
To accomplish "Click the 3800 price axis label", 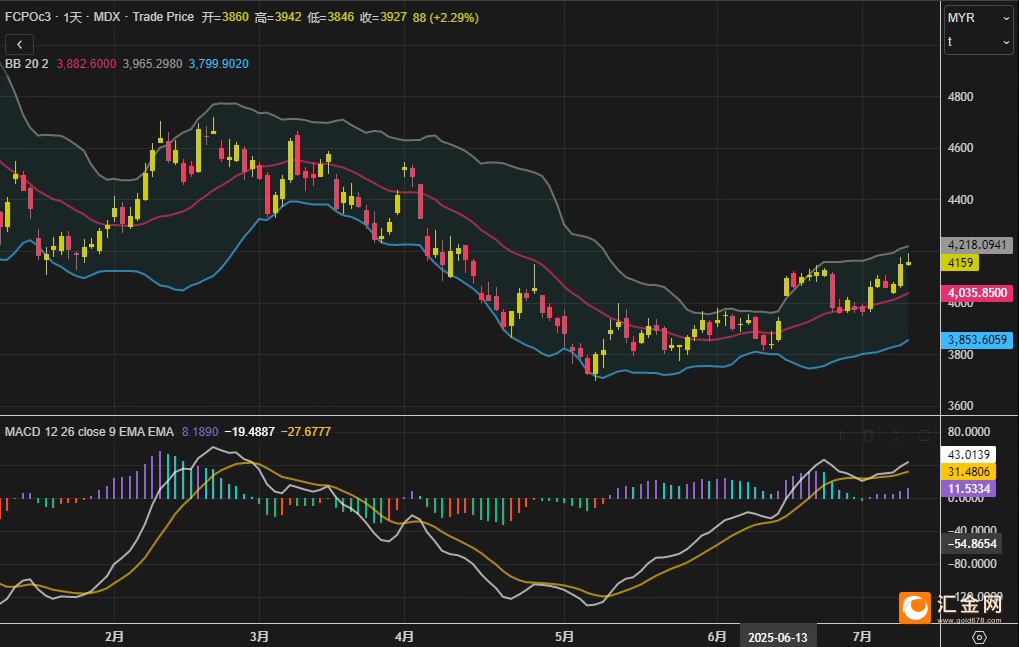I will 961,355.
